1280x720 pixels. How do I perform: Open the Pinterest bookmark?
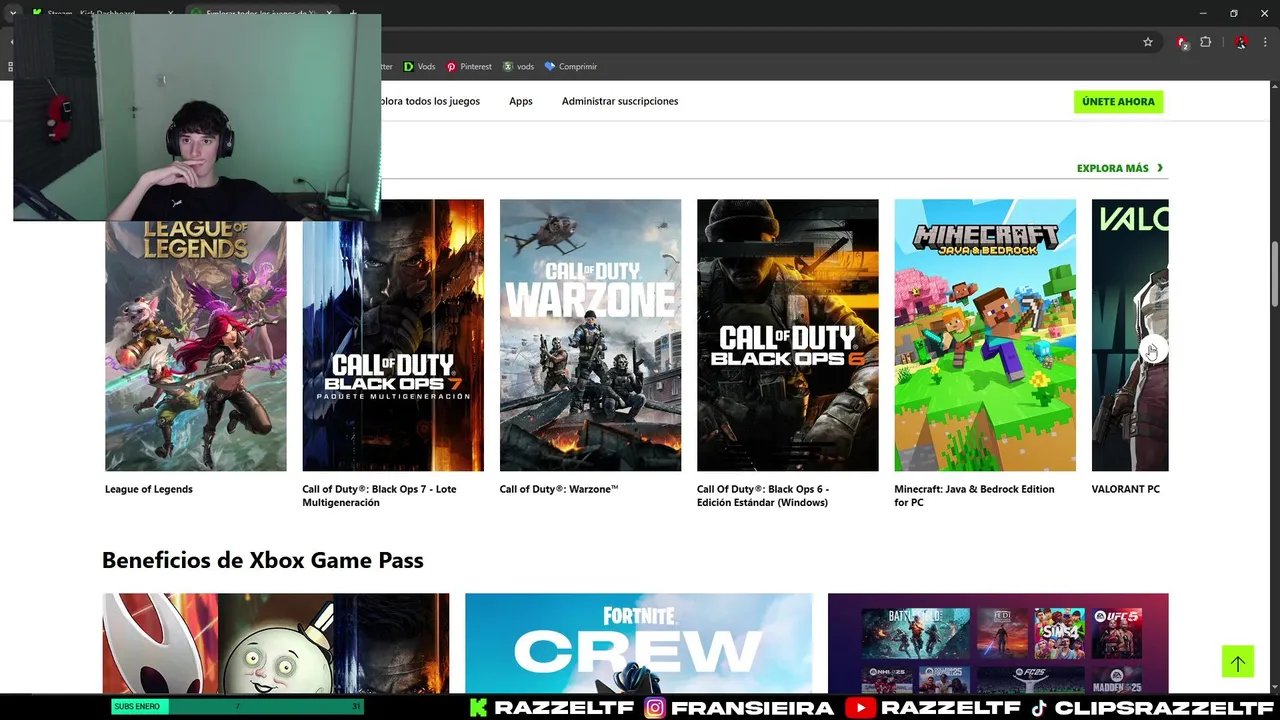[x=469, y=66]
